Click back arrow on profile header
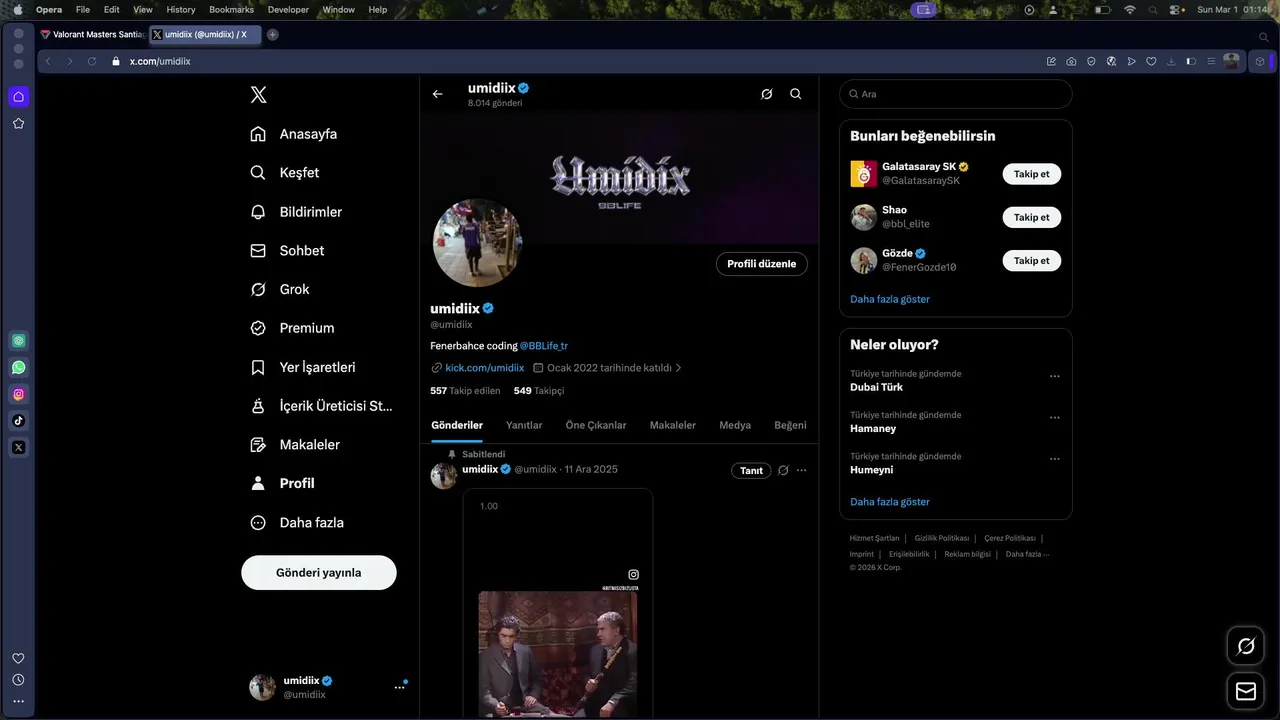This screenshot has width=1280, height=720. click(437, 94)
